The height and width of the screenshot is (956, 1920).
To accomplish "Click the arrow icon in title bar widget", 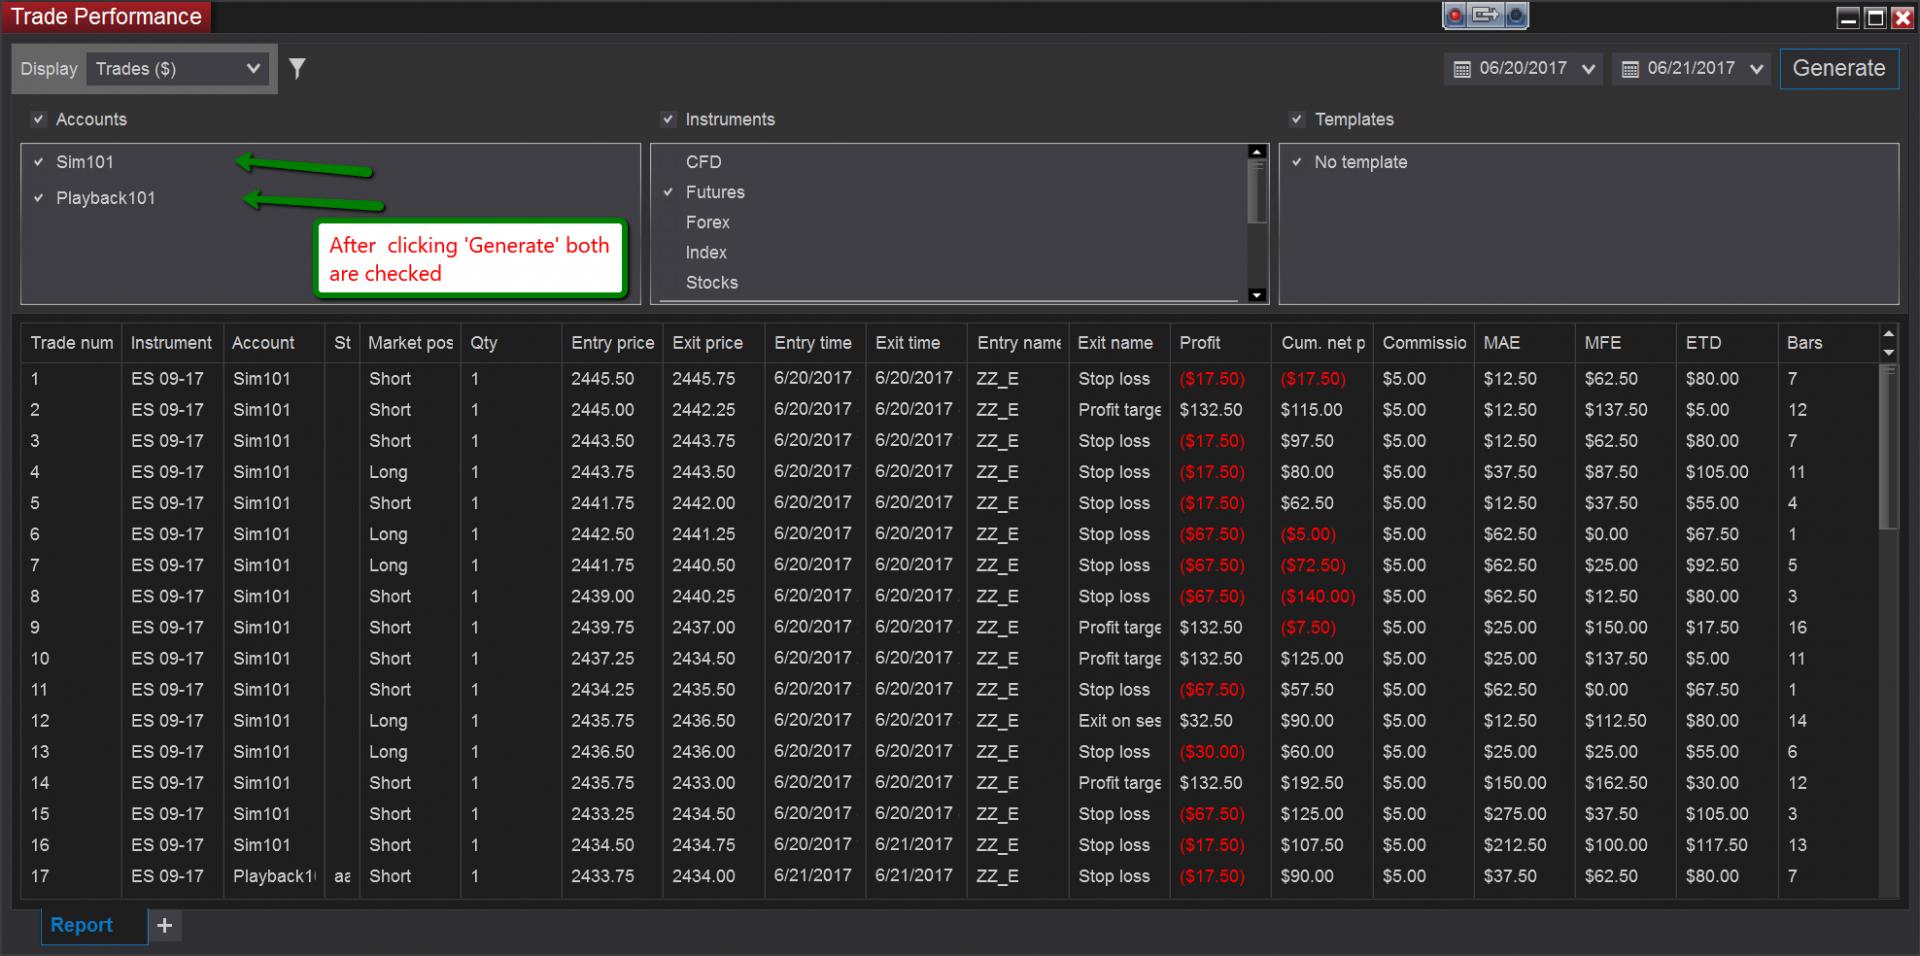I will point(1486,15).
